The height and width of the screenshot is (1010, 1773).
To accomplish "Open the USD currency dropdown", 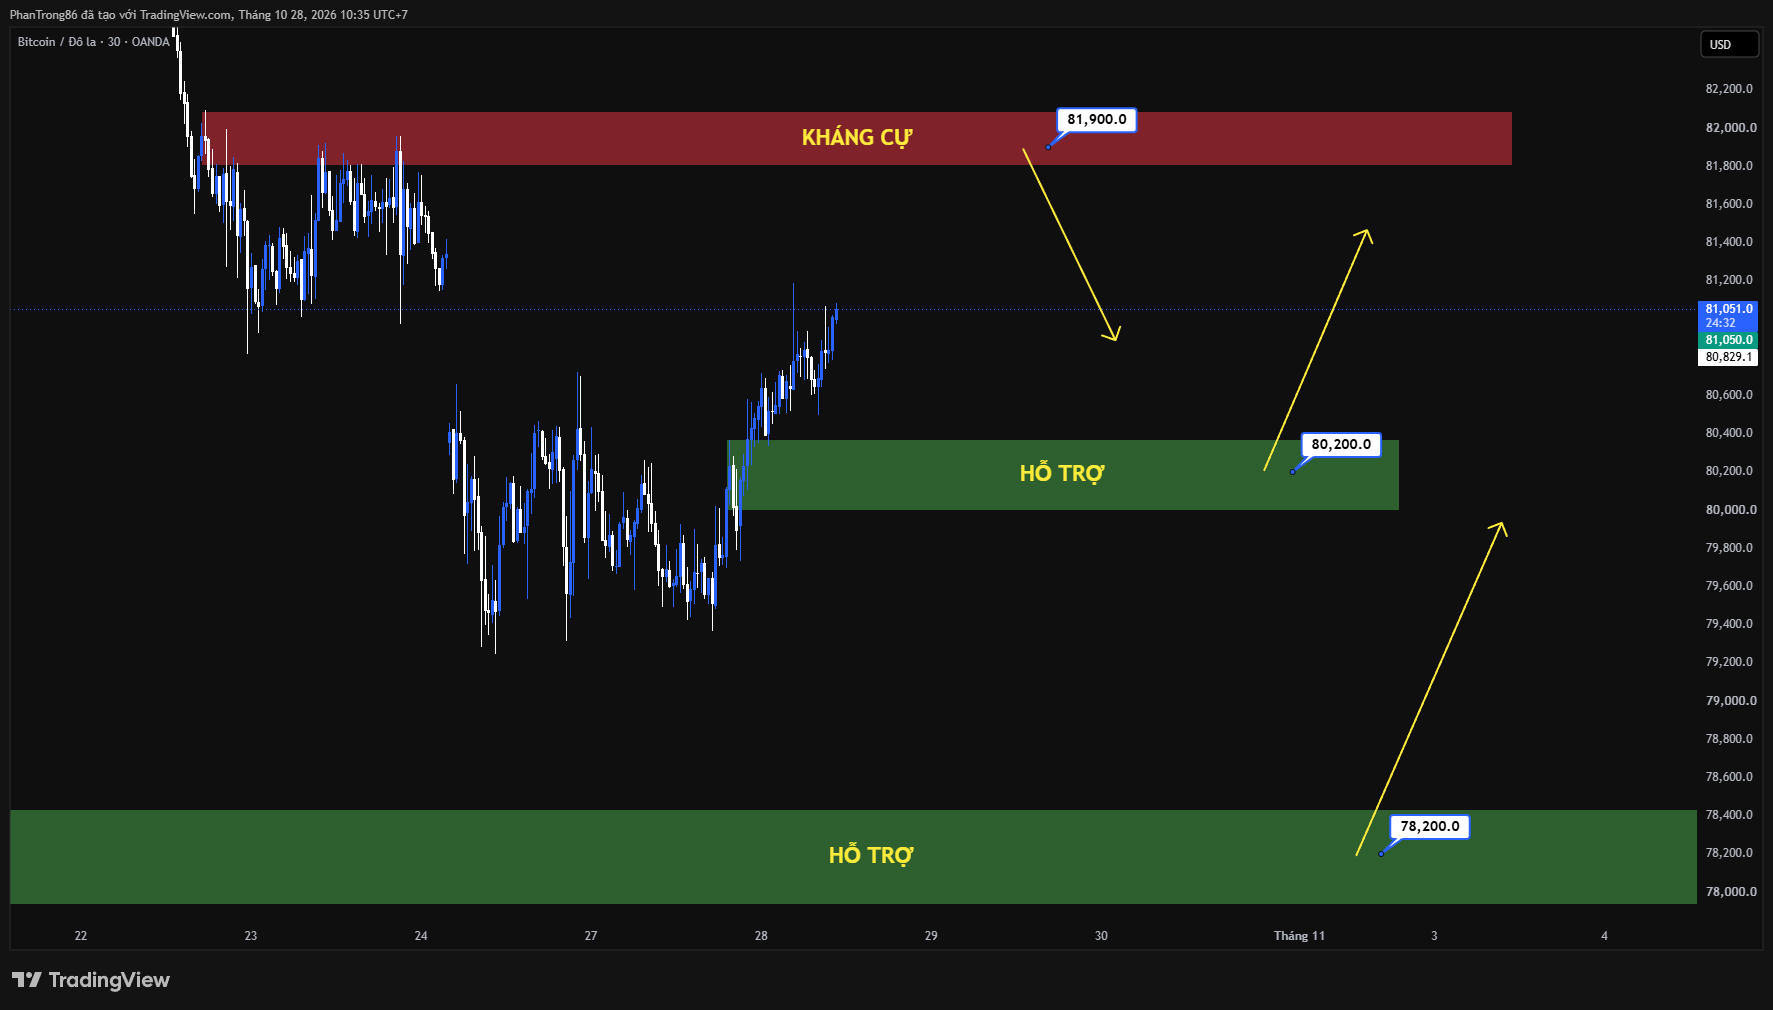I will [1729, 44].
